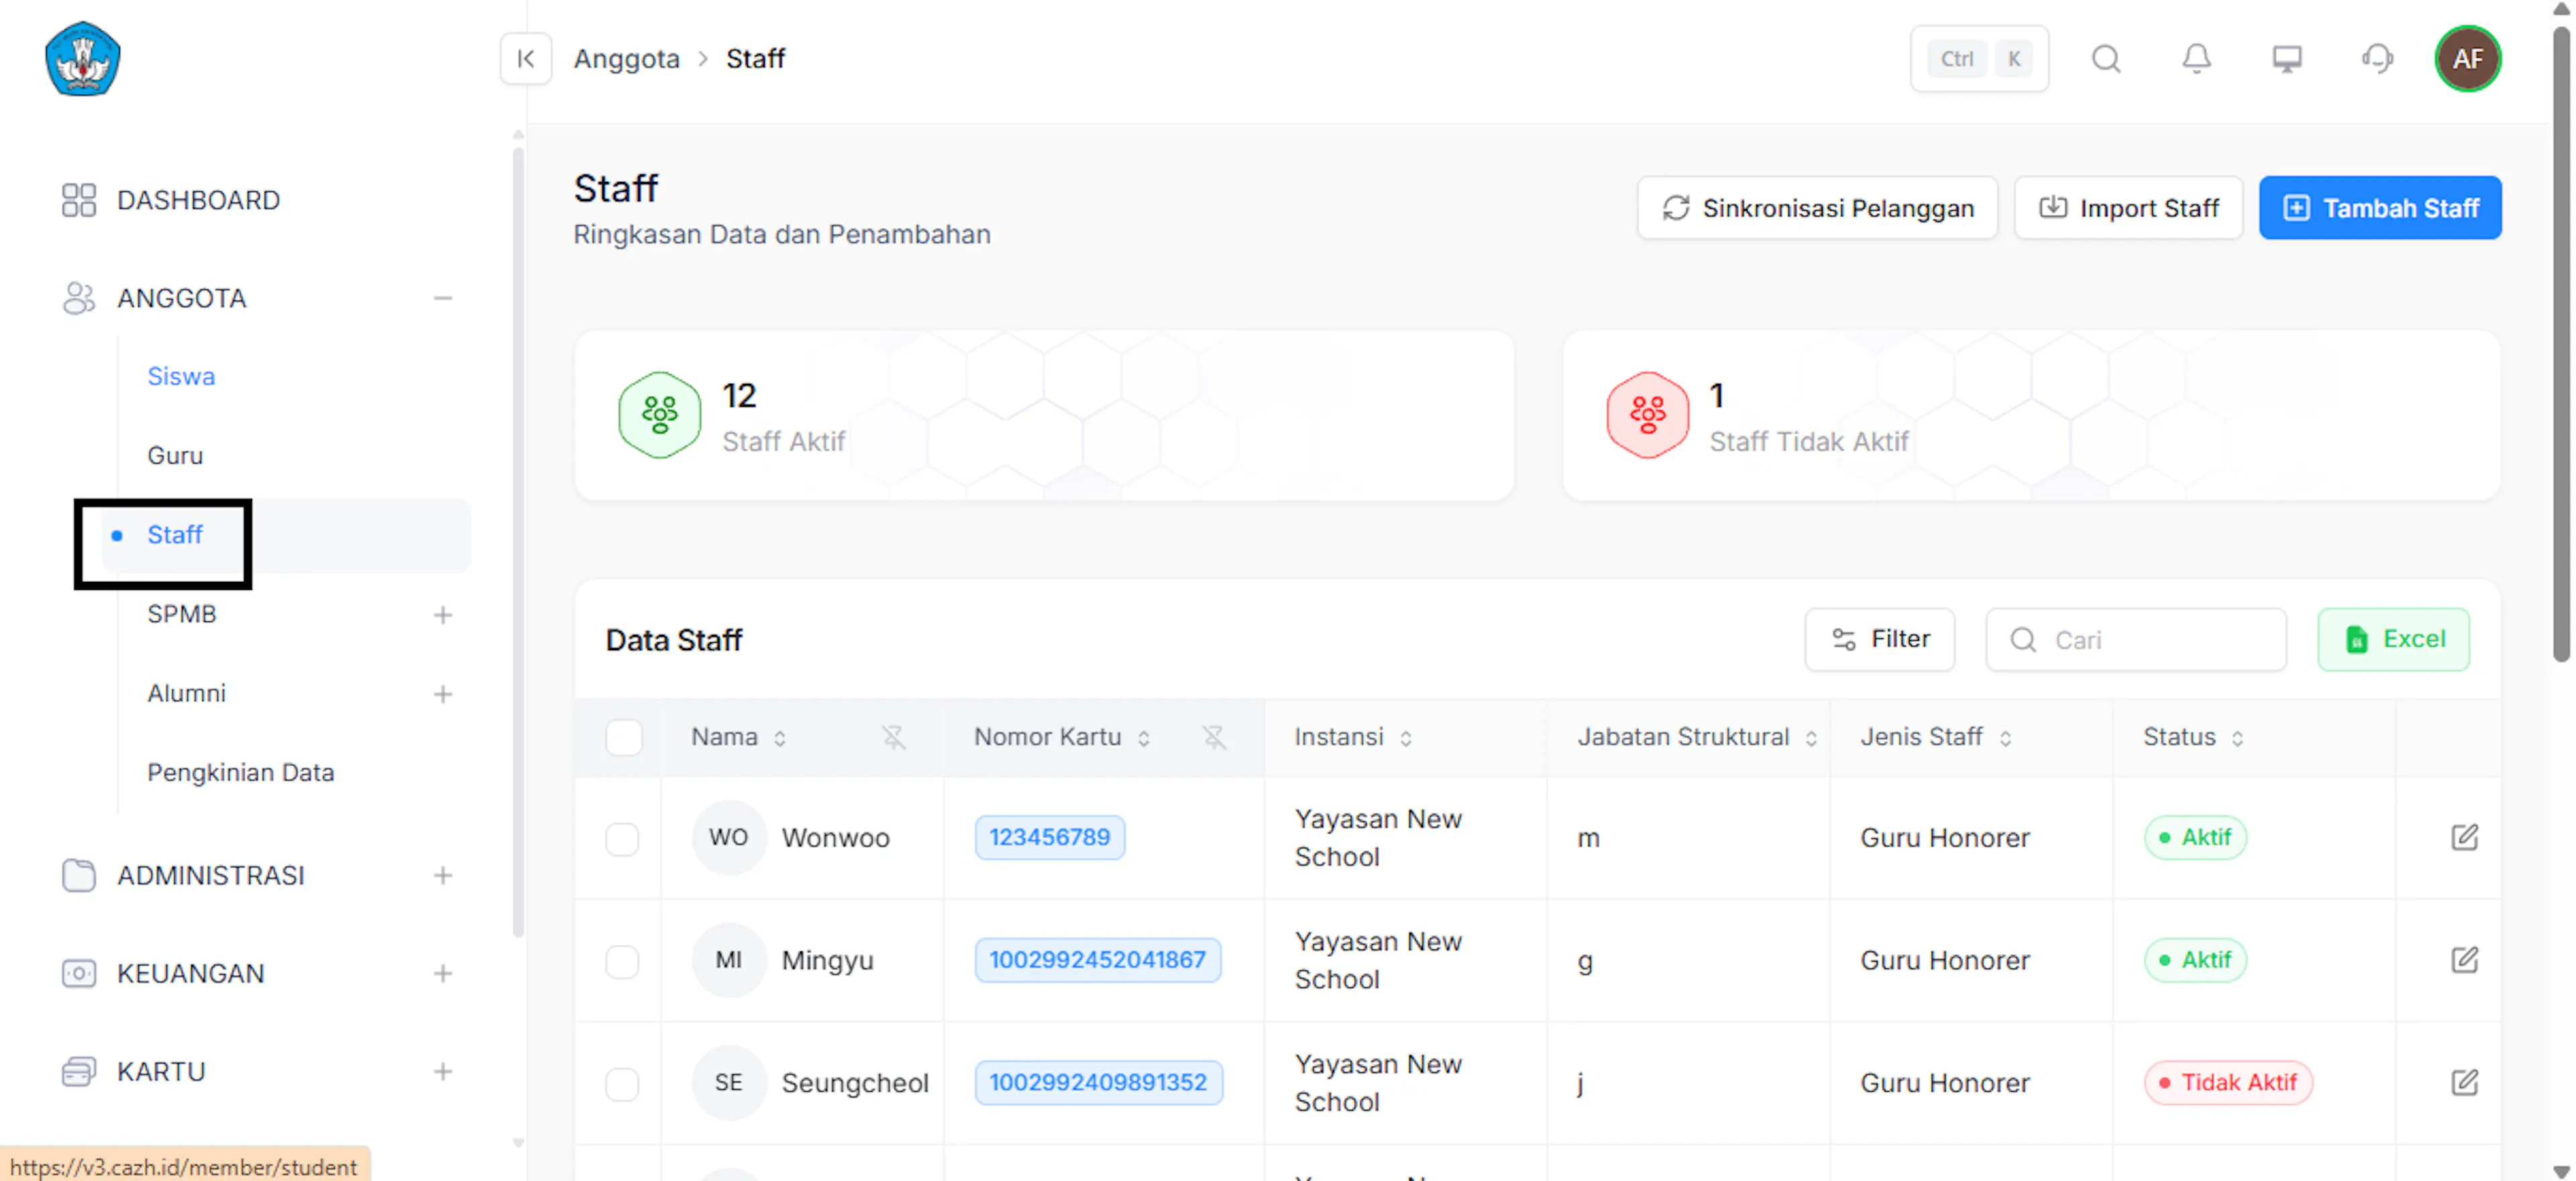2576x1181 pixels.
Task: Expand the Alumni submenu
Action: (x=443, y=693)
